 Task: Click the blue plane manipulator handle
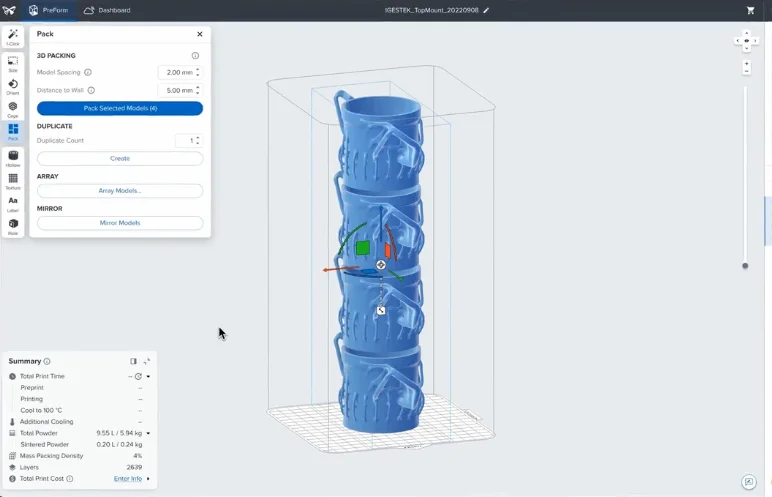click(369, 272)
